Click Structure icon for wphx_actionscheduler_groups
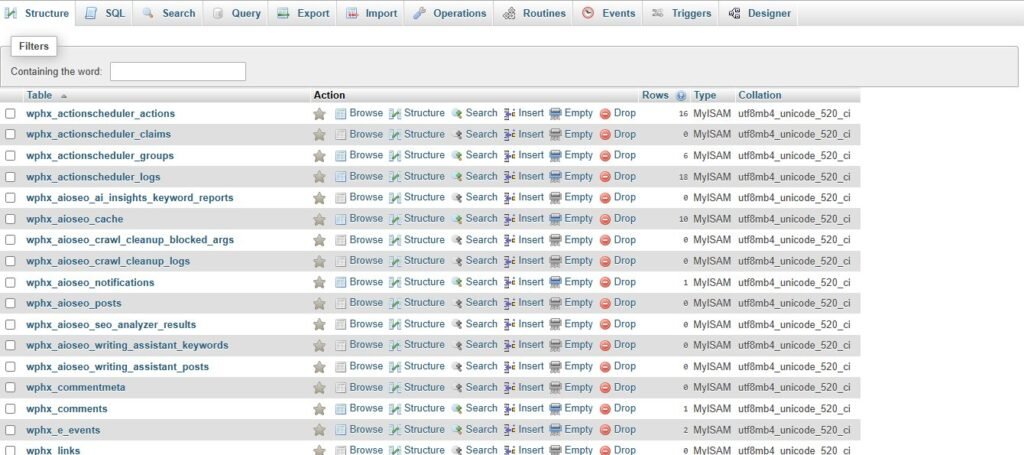1024x455 pixels. [x=395, y=156]
